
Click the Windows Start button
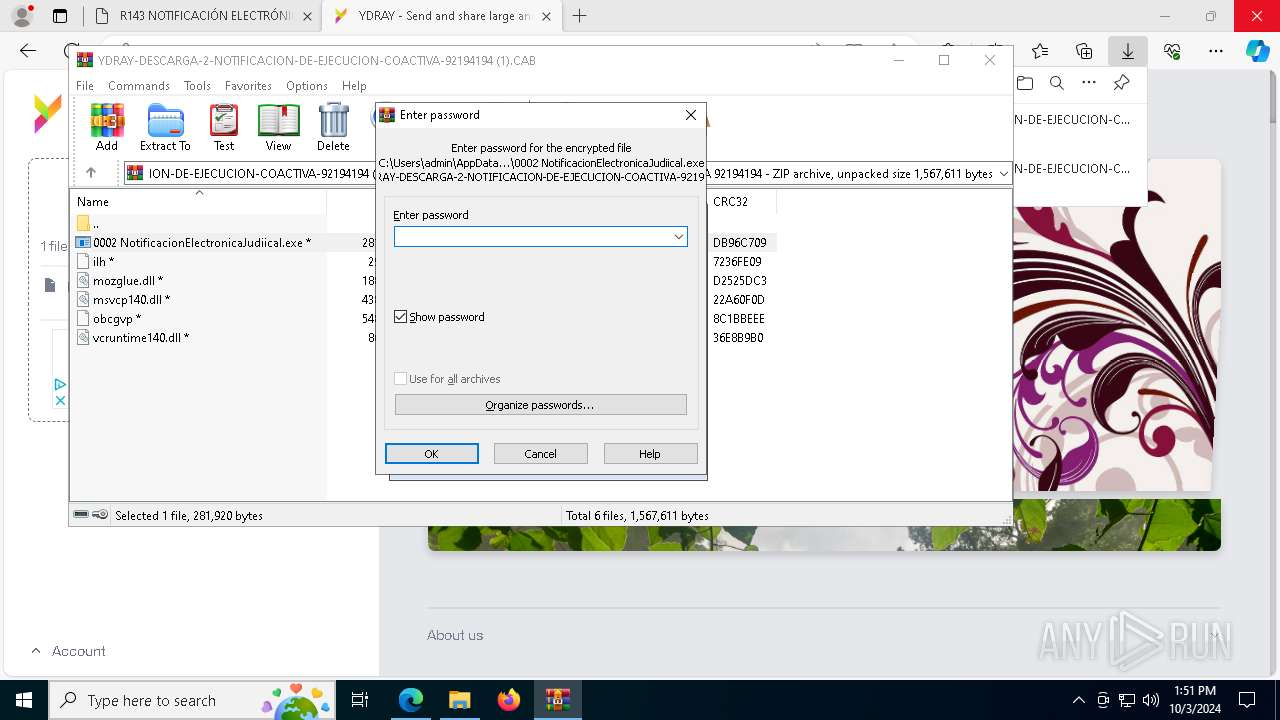23,700
